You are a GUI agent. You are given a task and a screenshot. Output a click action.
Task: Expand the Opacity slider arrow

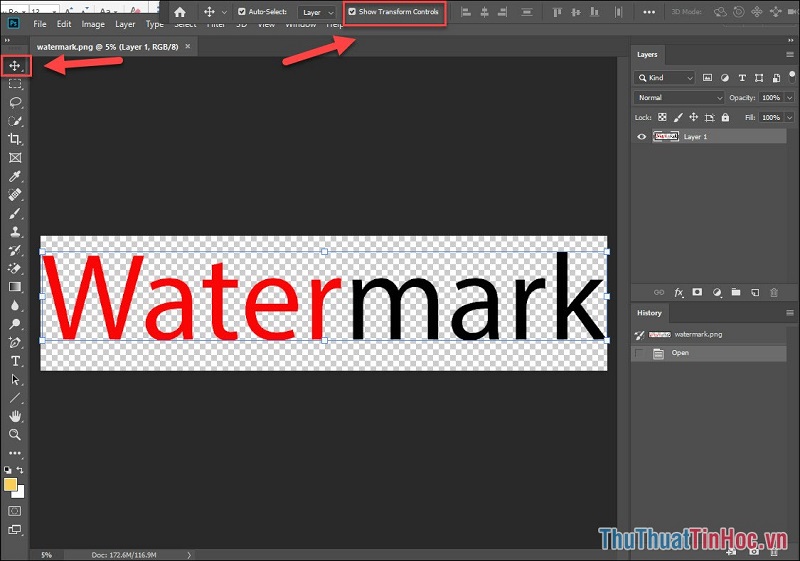790,97
